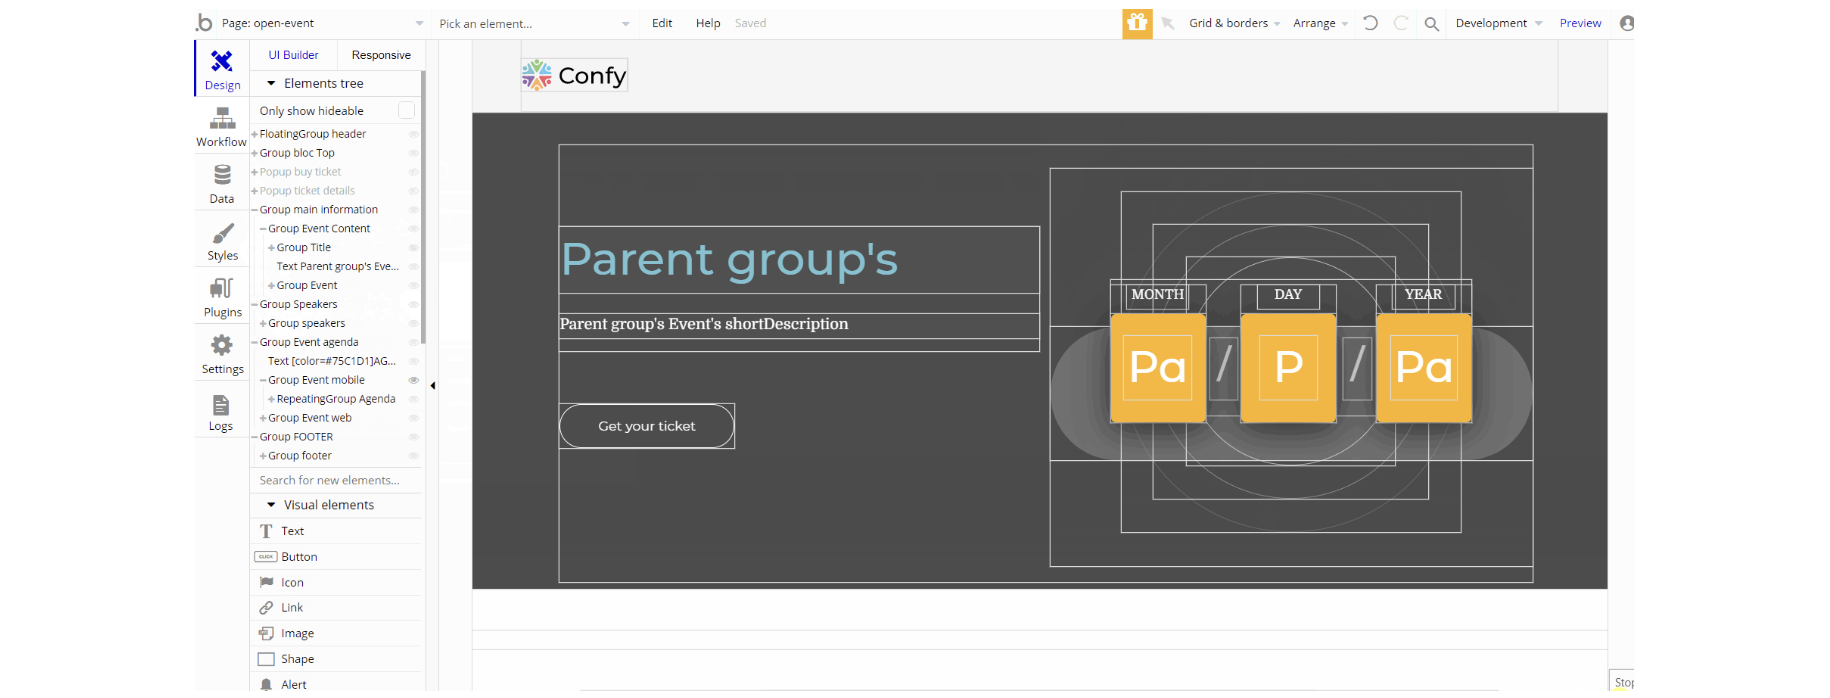Open the Styles section
1830x698 pixels.
(x=222, y=241)
